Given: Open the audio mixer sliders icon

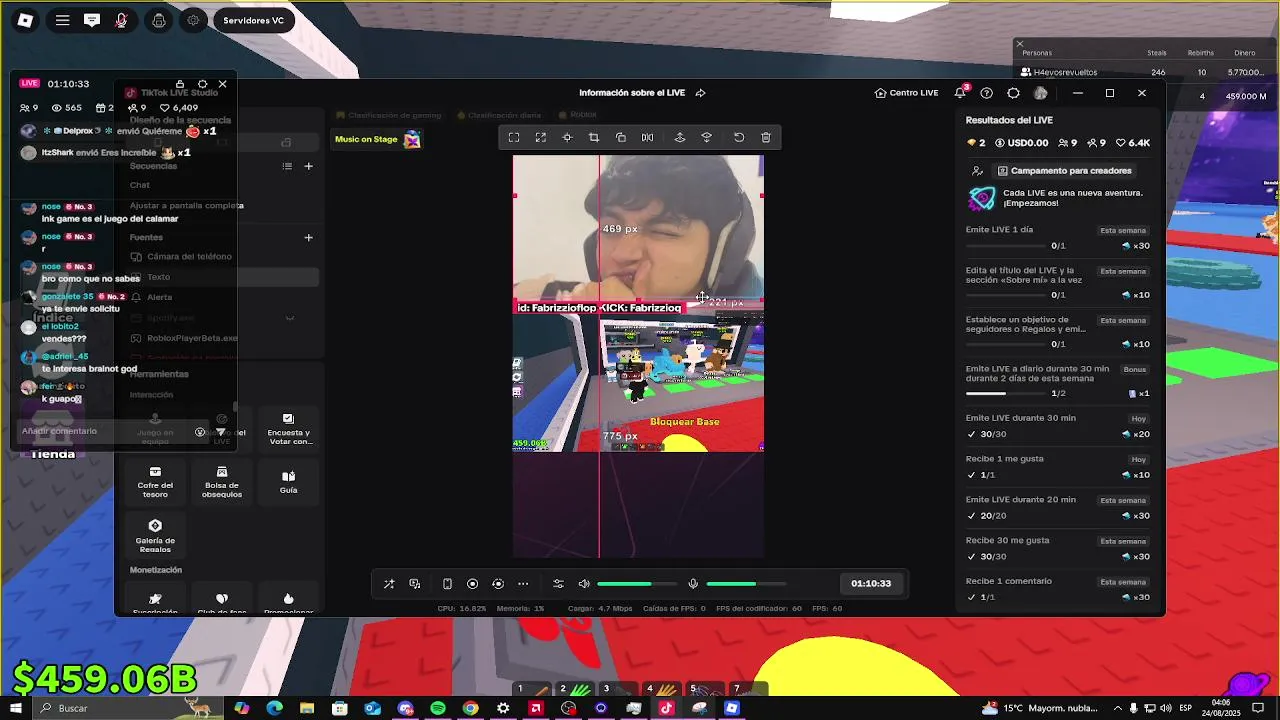Looking at the screenshot, I should [x=559, y=584].
